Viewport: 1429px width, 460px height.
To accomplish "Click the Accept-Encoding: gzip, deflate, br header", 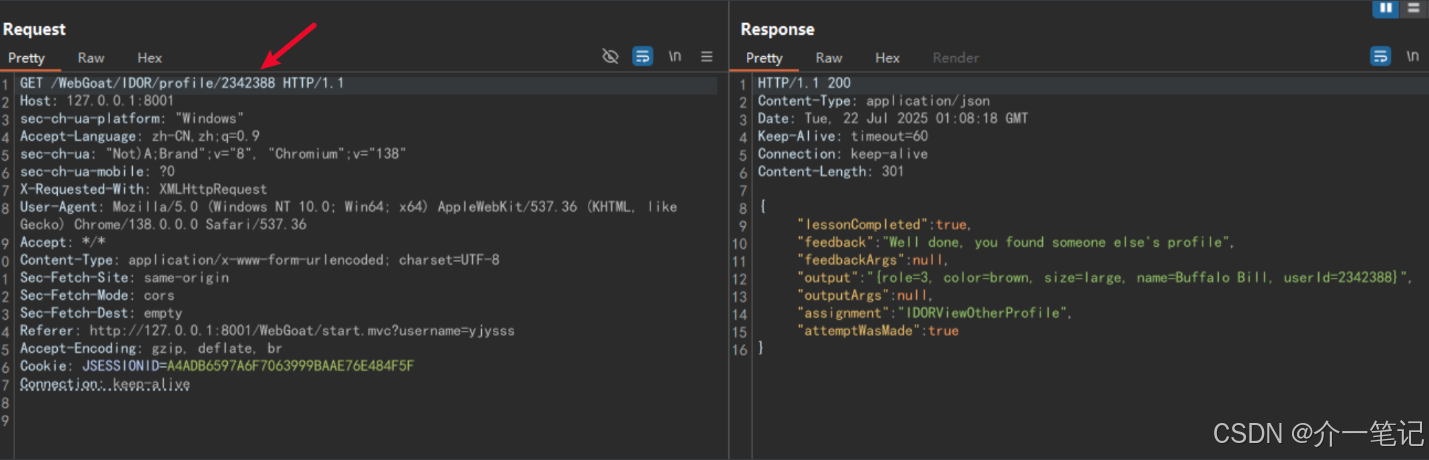I will [x=151, y=349].
